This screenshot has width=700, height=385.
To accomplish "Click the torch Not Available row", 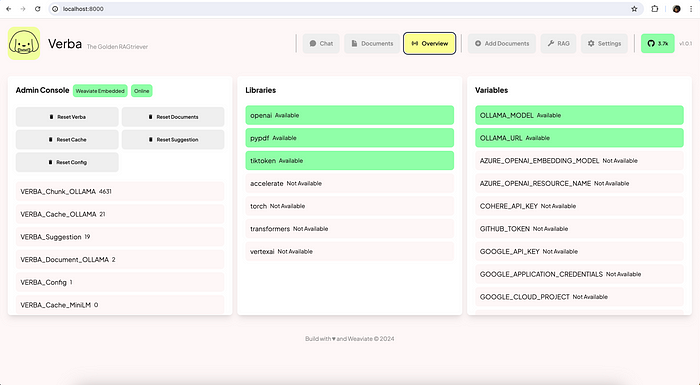I will (x=350, y=206).
